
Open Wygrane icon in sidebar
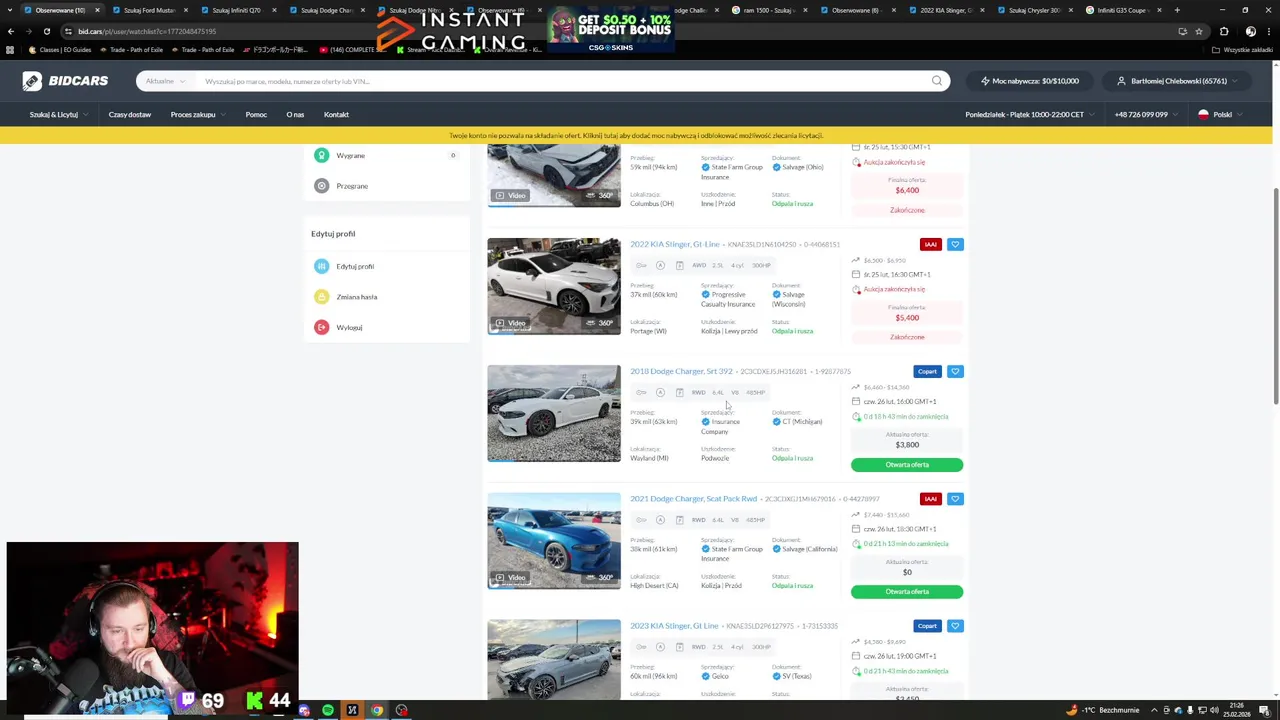(x=321, y=155)
